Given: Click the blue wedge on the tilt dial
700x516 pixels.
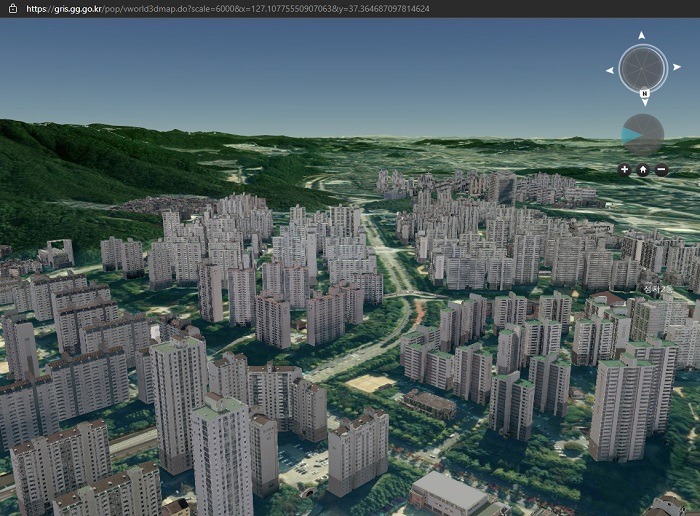Looking at the screenshot, I should [630, 134].
